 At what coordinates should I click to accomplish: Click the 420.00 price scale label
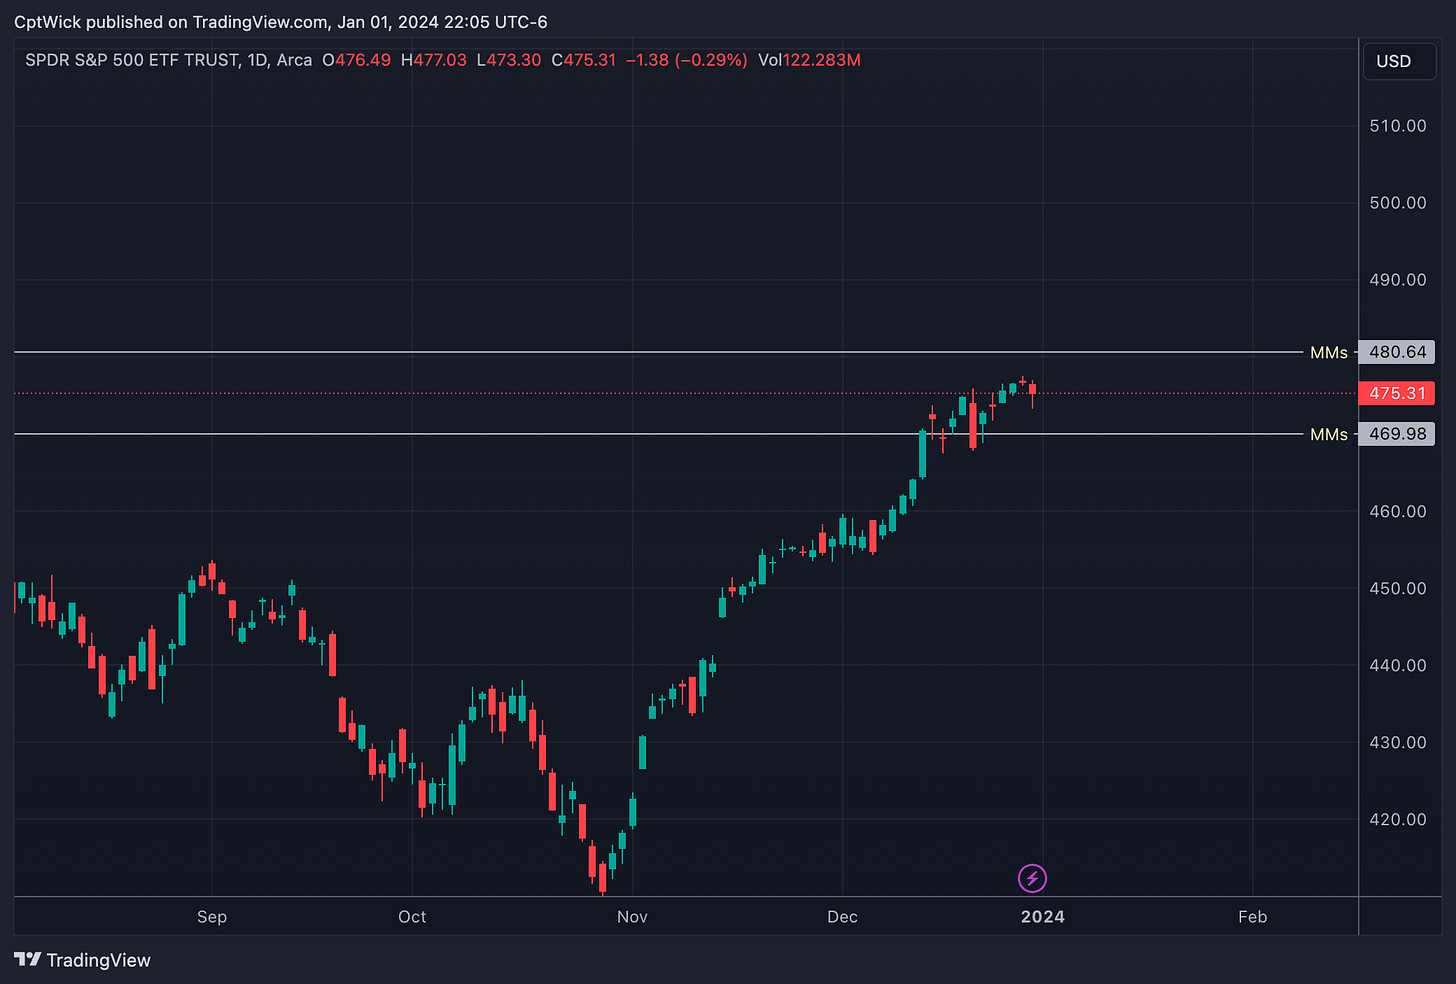click(x=1398, y=819)
